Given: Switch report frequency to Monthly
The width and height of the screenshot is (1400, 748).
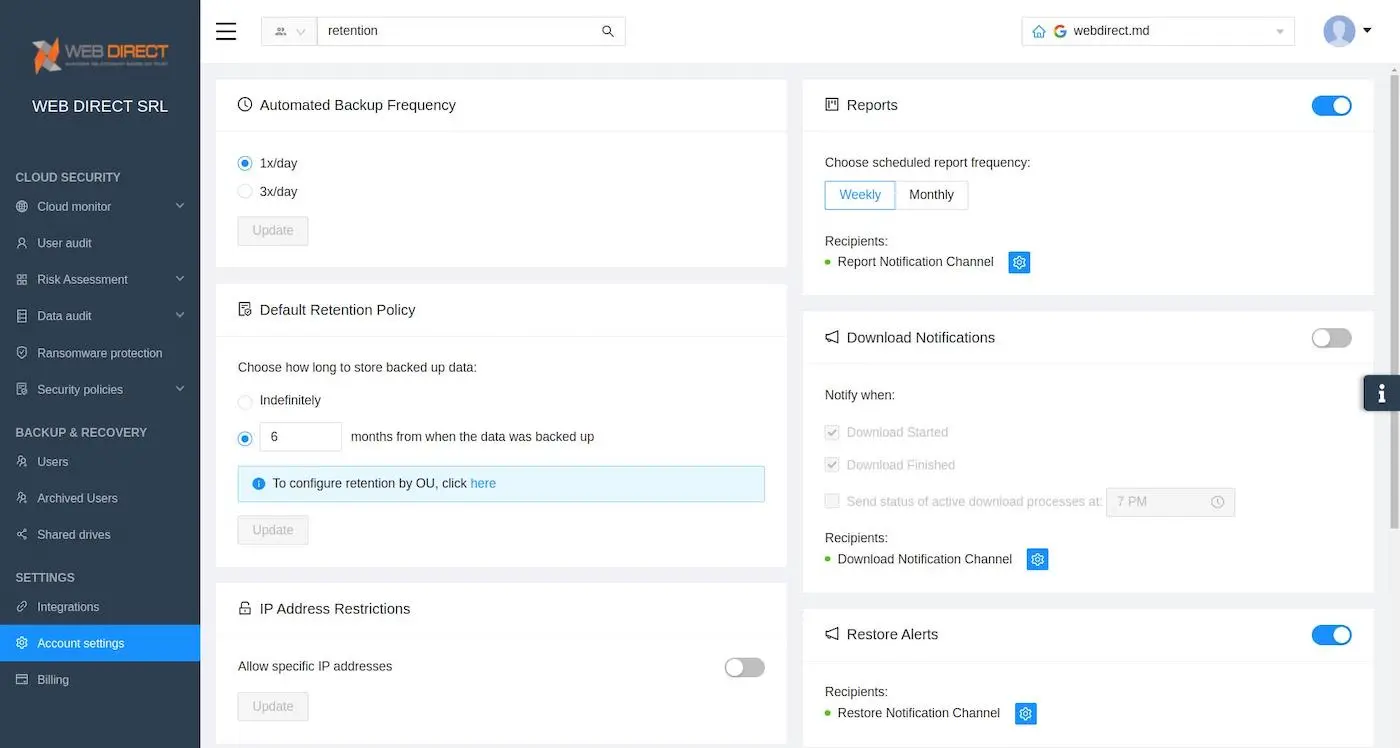Looking at the screenshot, I should point(931,195).
